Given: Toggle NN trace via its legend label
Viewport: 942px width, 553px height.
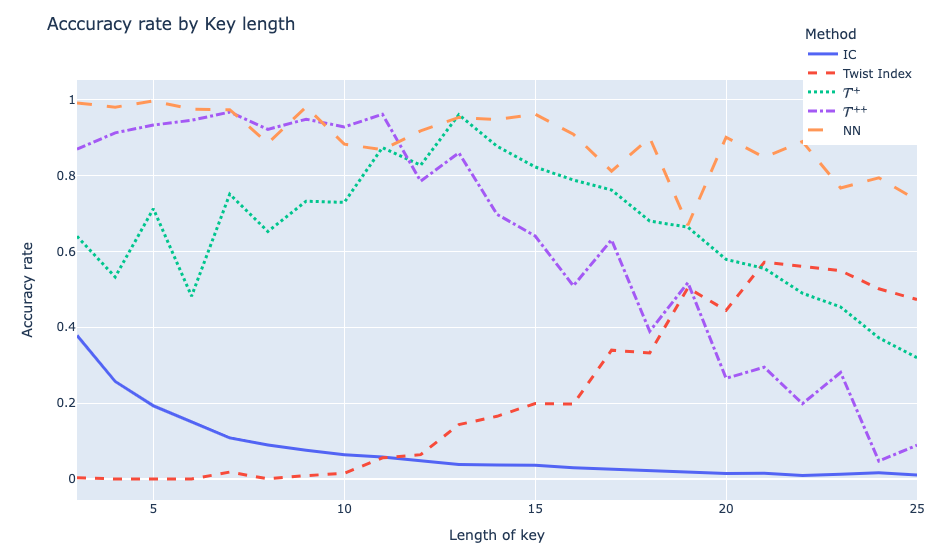Looking at the screenshot, I should (852, 131).
